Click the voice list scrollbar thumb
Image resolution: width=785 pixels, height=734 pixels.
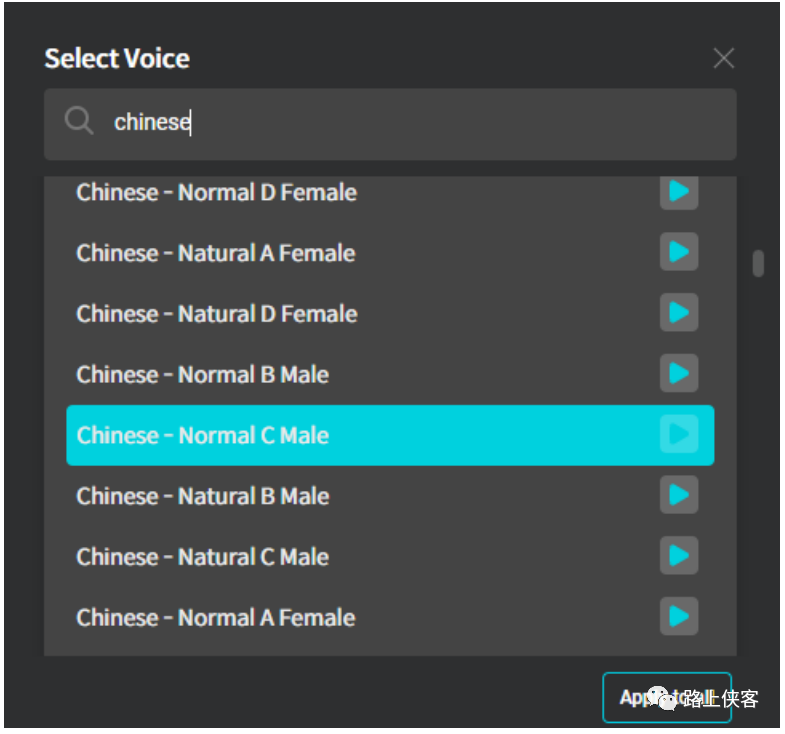758,263
